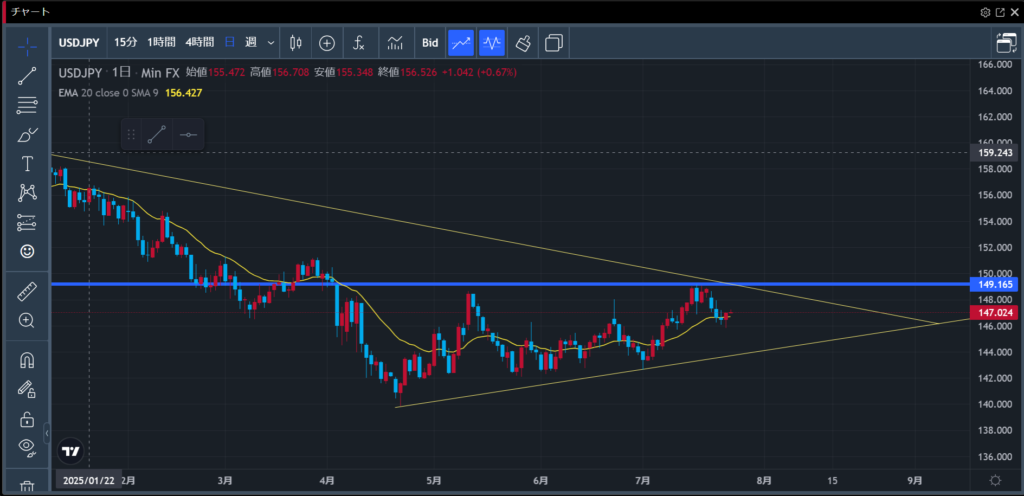Select the horizontal line in floating toolbar
The image size is (1024, 496).
pos(188,134)
